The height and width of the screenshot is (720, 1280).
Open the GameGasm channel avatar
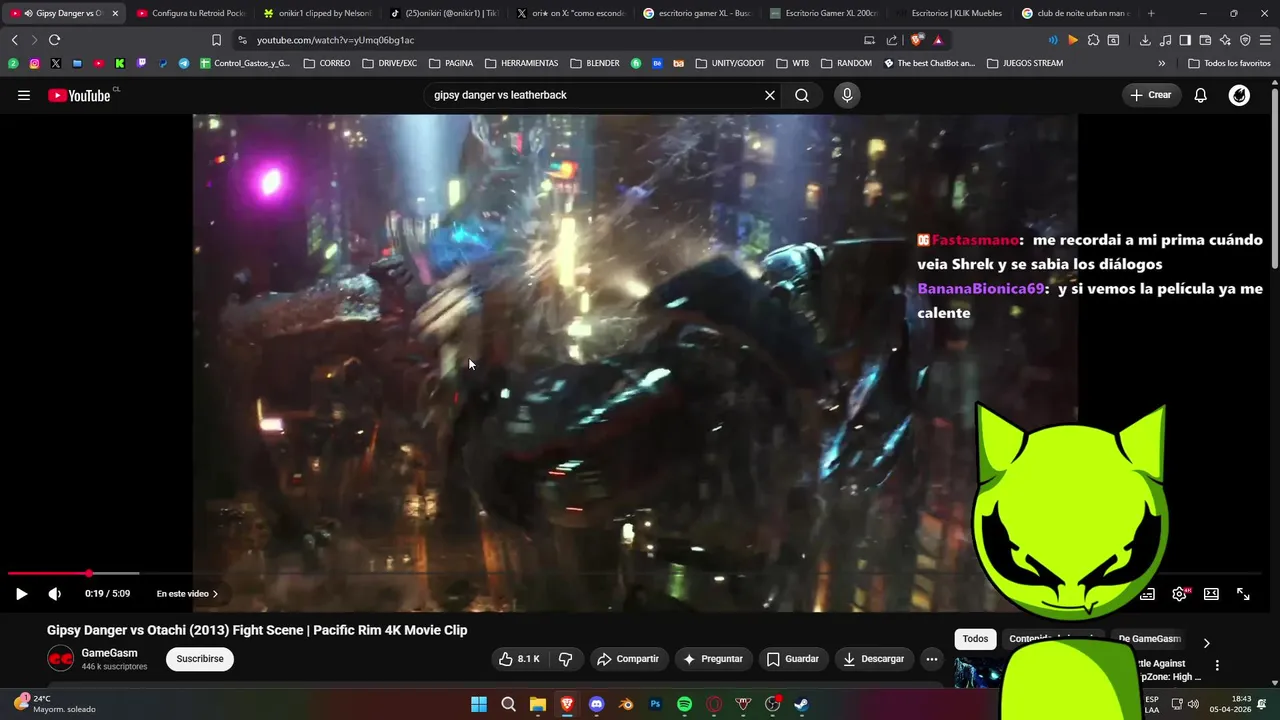(61, 659)
